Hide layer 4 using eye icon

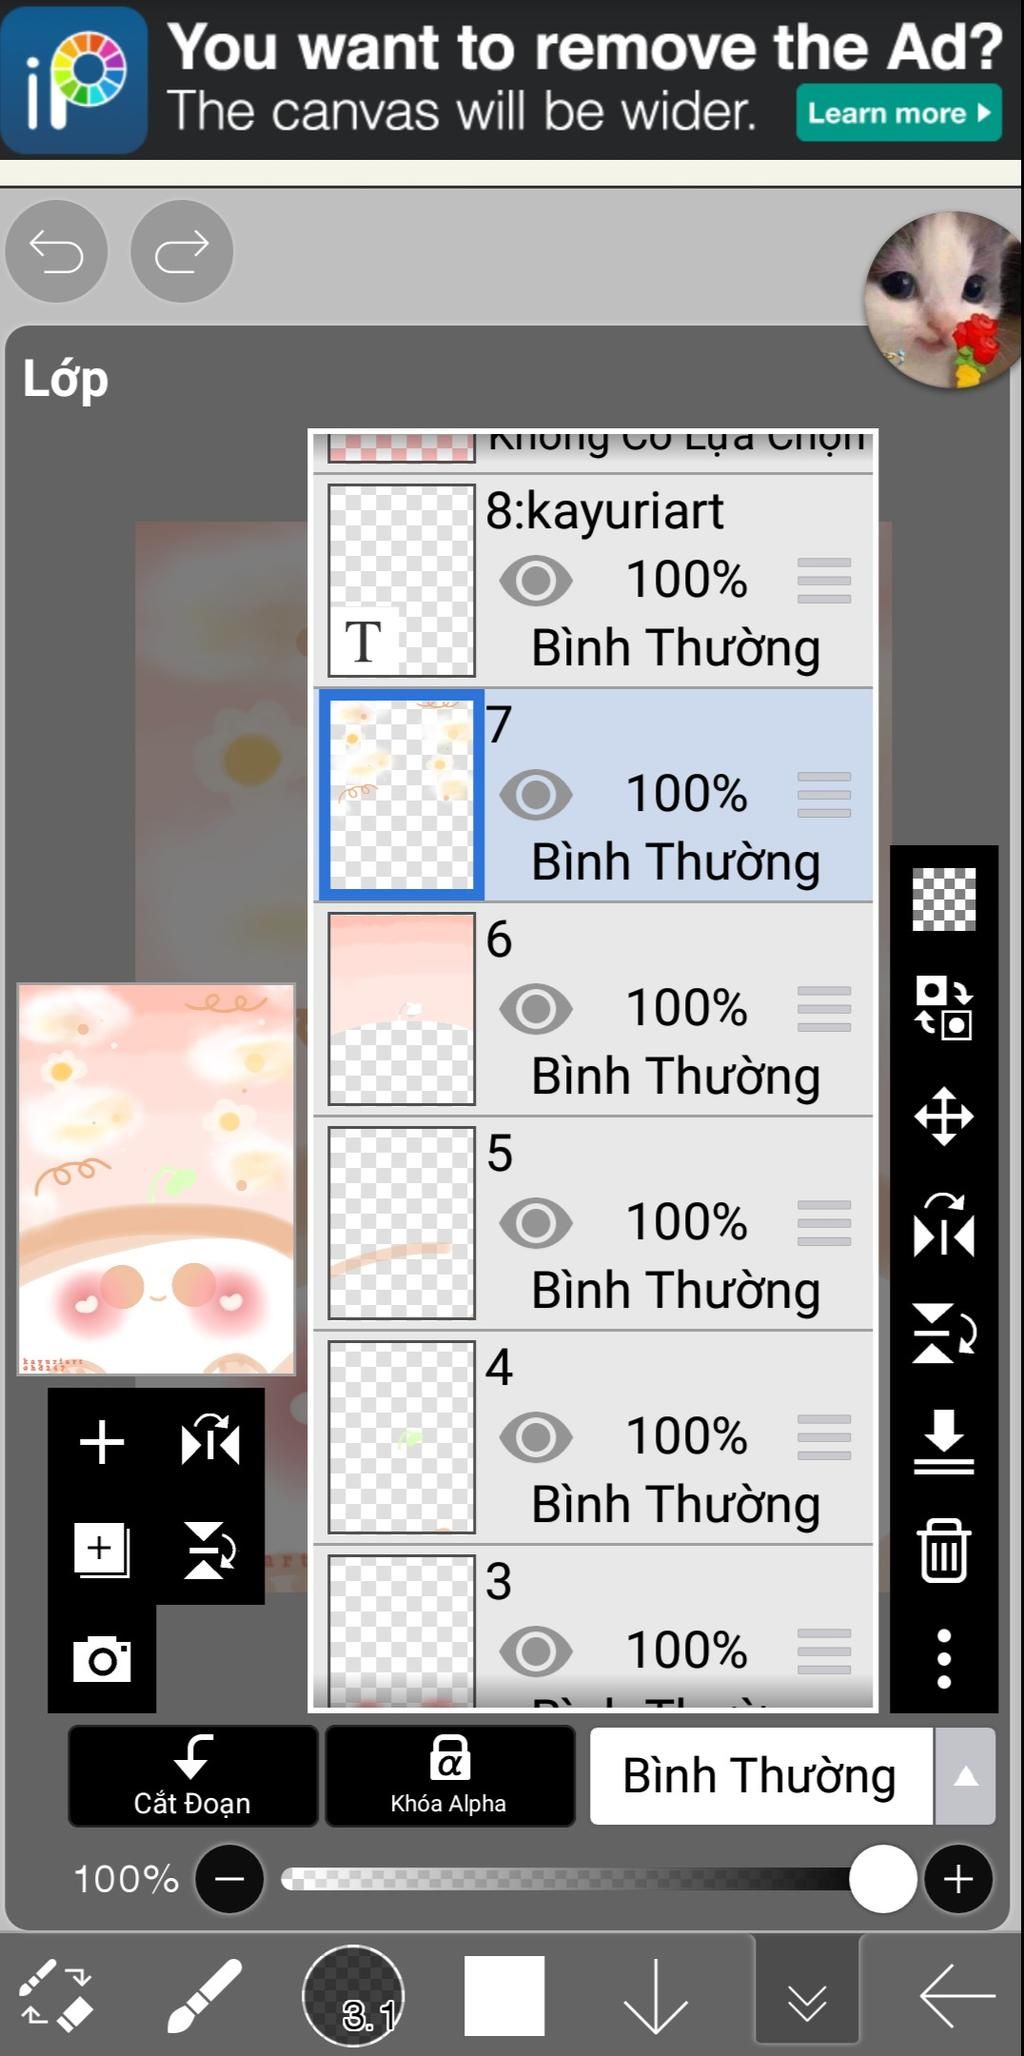[x=536, y=1437]
